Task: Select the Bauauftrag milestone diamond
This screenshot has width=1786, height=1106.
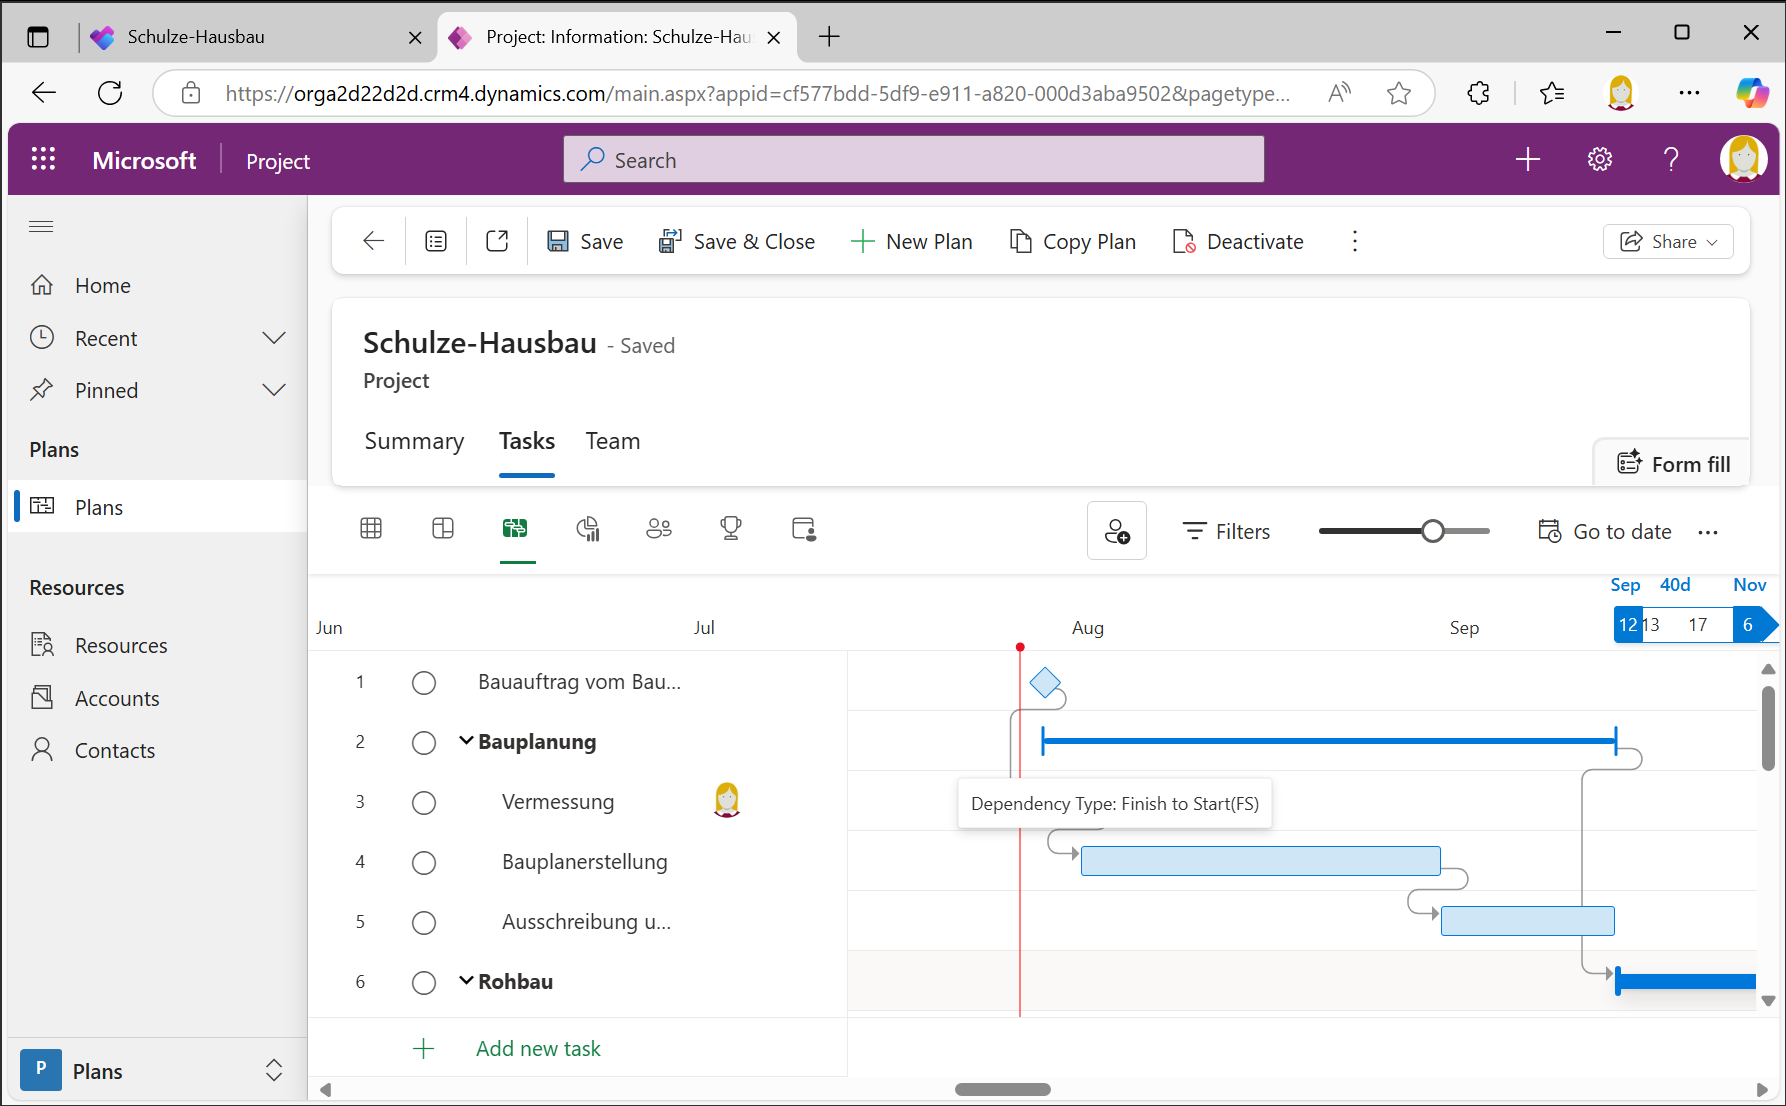Action: click(x=1045, y=683)
